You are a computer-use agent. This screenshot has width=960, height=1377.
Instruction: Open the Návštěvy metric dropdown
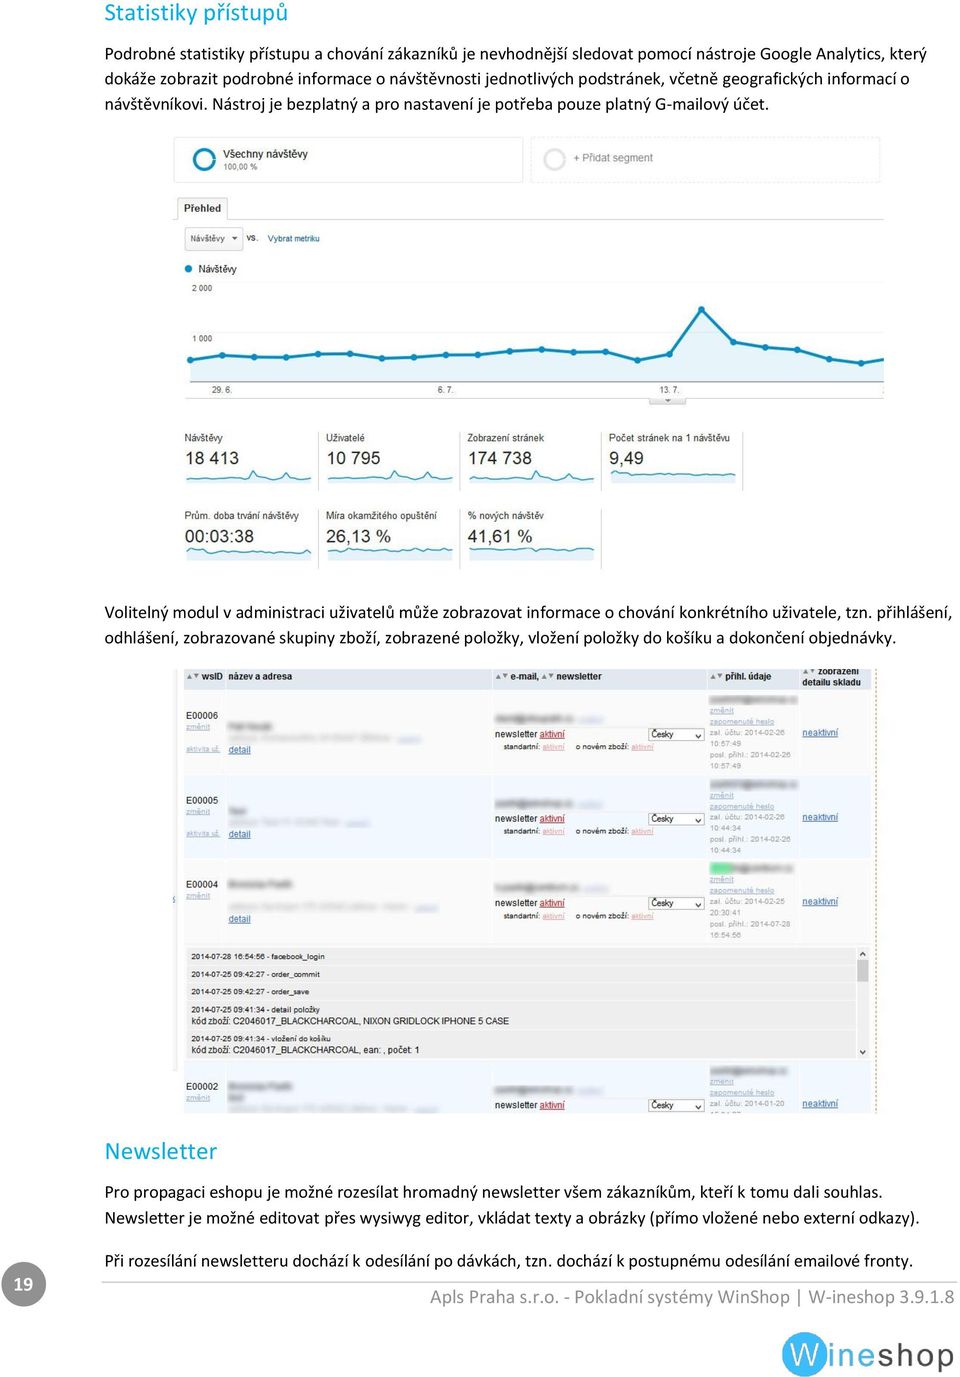214,239
